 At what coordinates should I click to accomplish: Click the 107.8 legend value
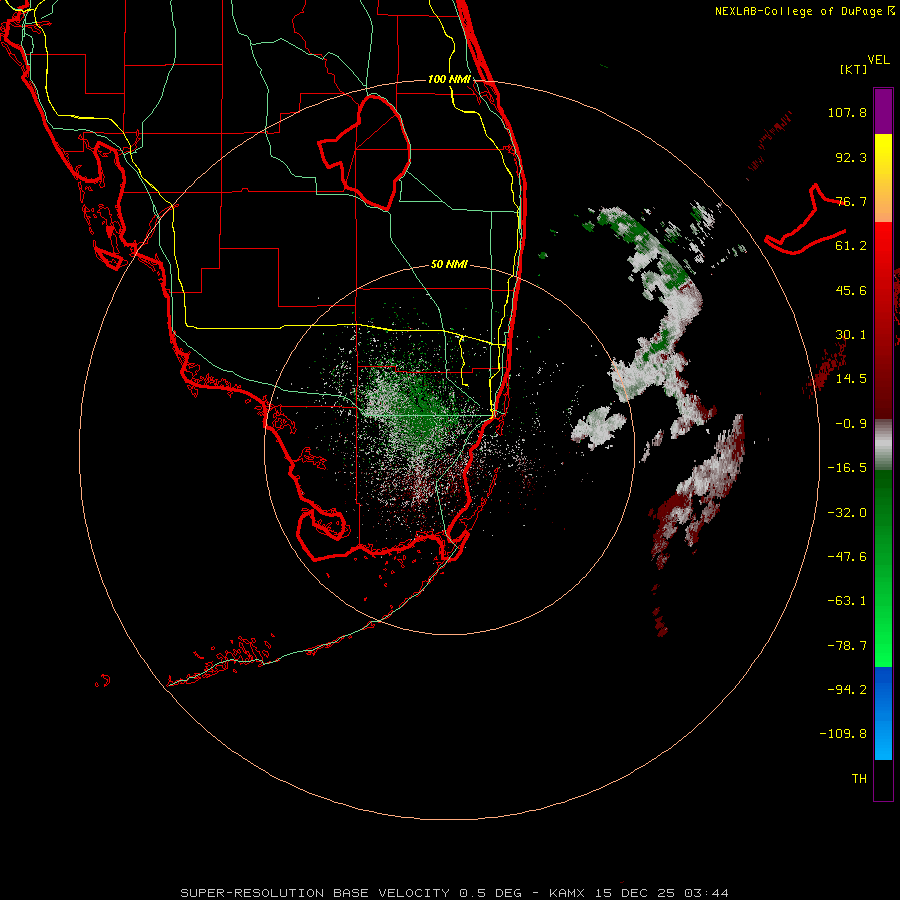point(847,112)
